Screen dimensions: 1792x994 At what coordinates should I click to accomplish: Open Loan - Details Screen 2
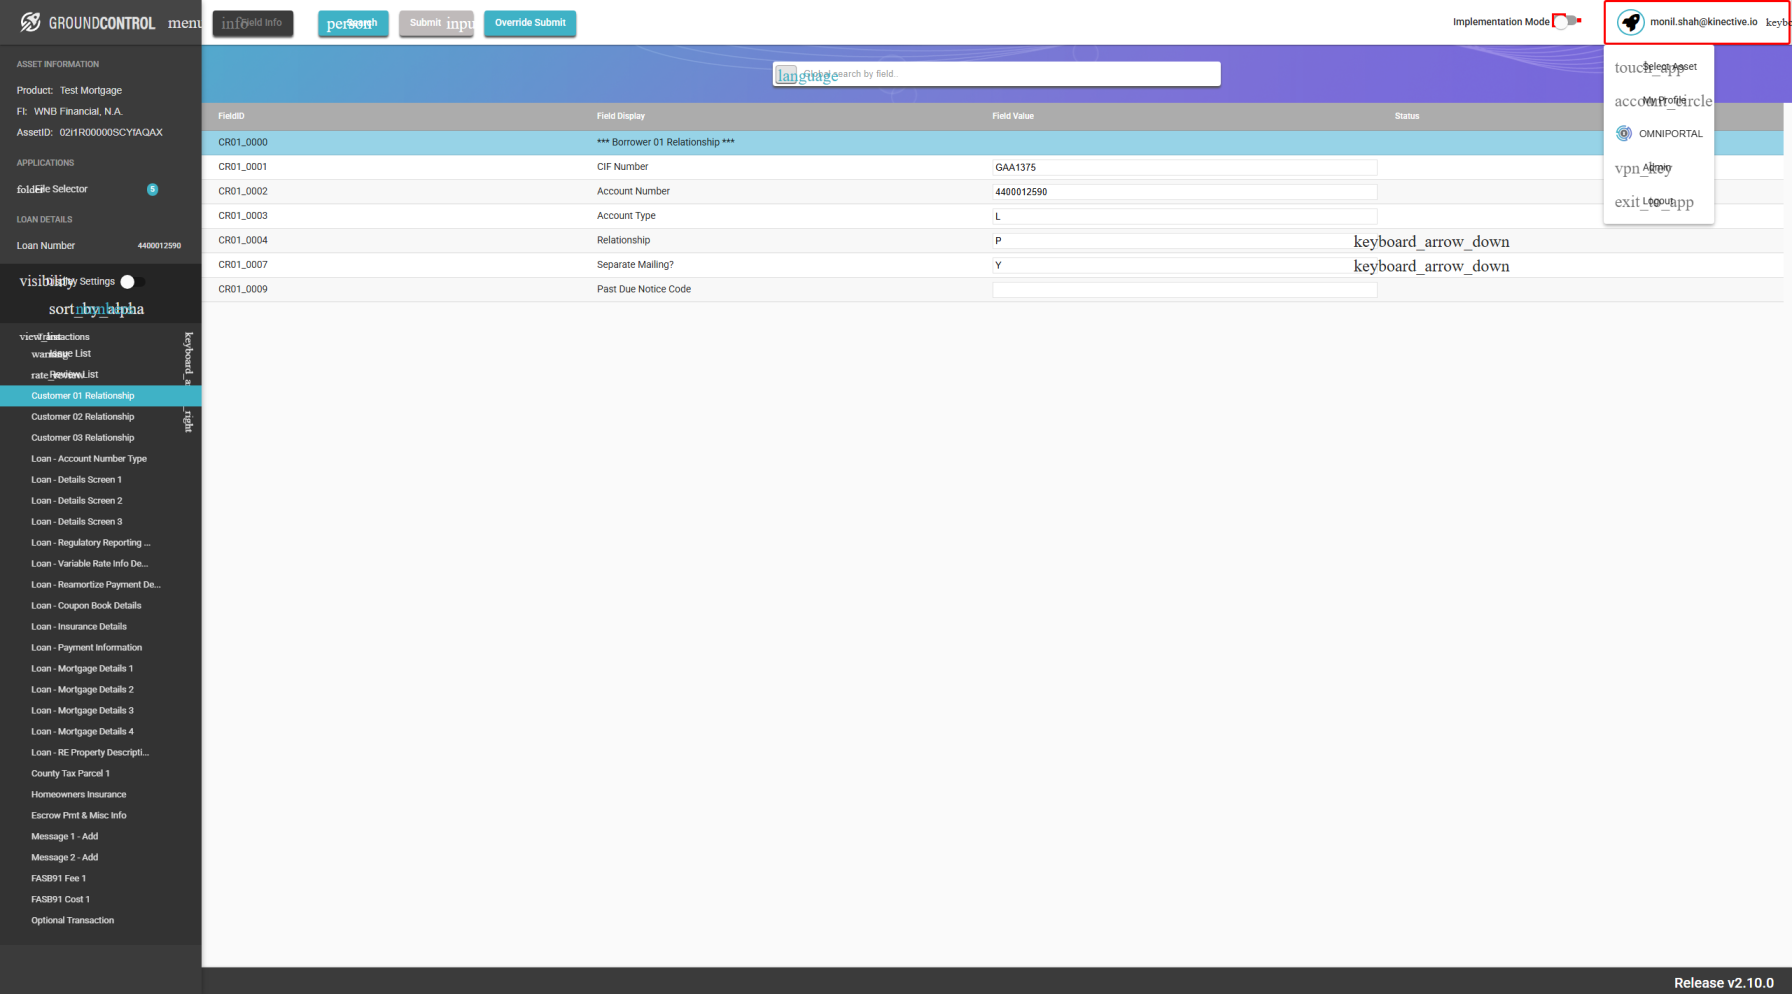tap(76, 501)
